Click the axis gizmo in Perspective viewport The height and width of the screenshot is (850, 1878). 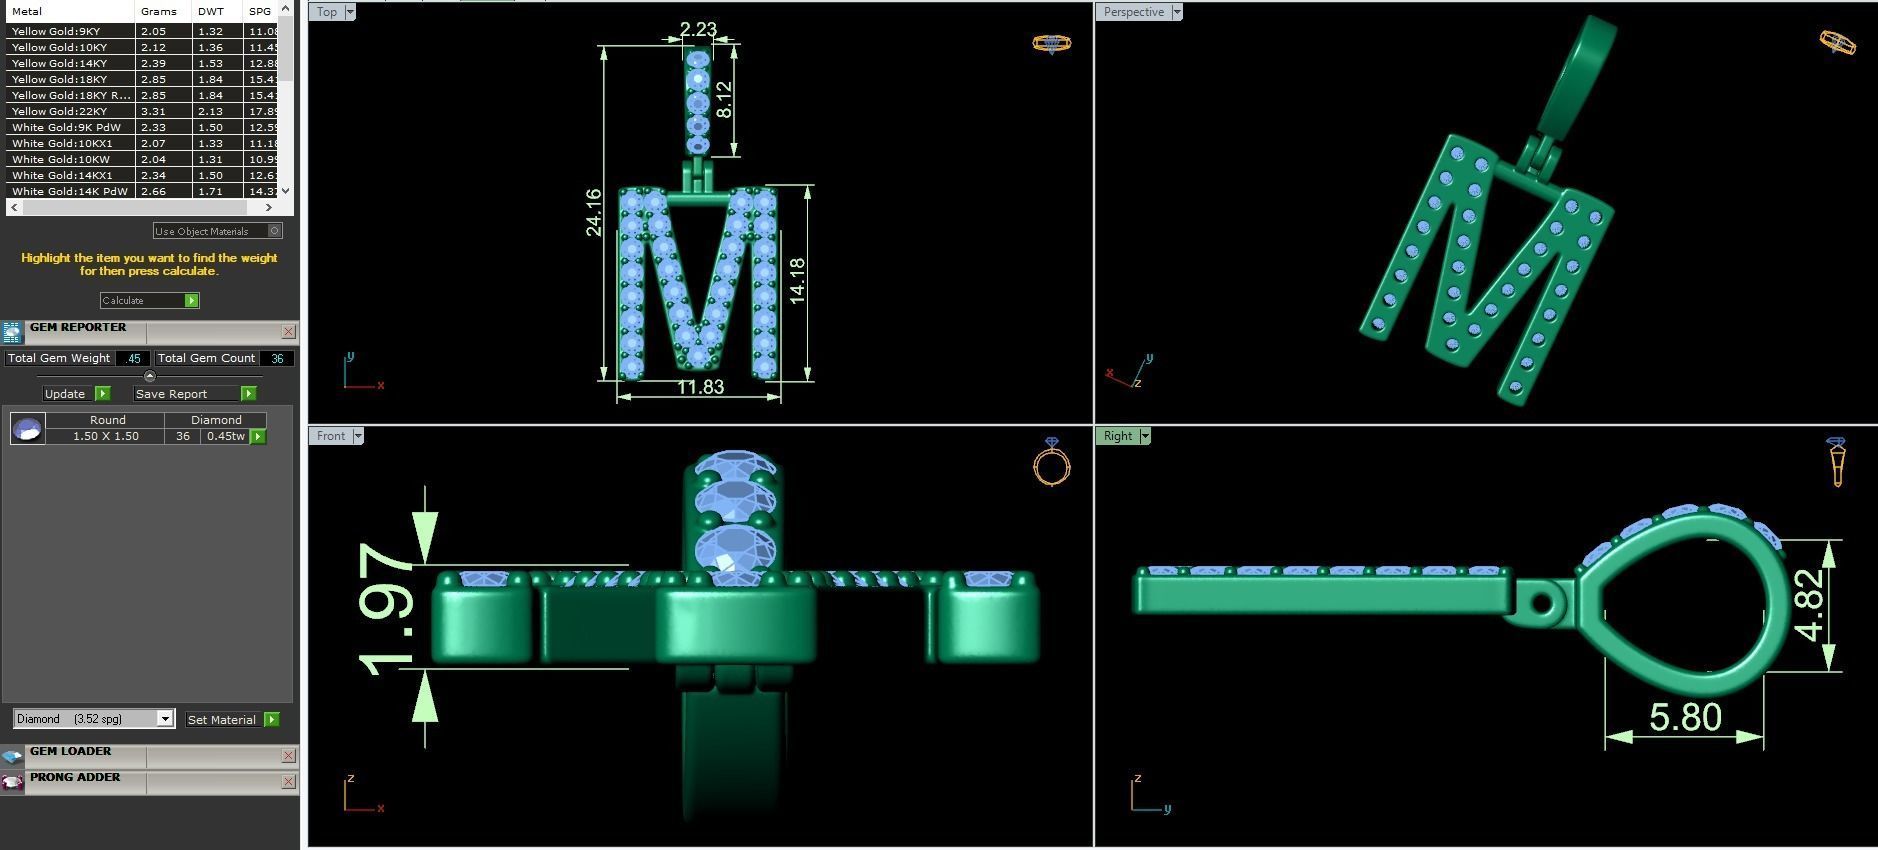click(1130, 371)
